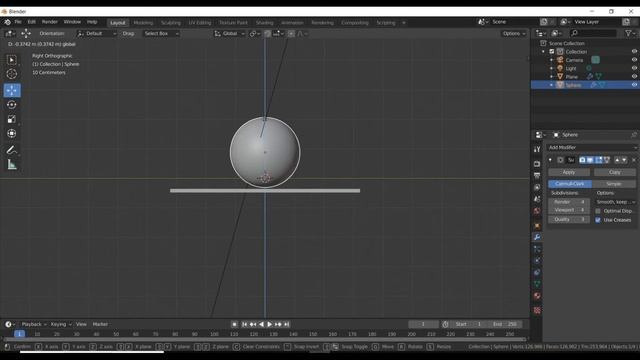This screenshot has width=640, height=360.
Task: Toggle modifier display in render (camera icon)
Action: [x=582, y=160]
